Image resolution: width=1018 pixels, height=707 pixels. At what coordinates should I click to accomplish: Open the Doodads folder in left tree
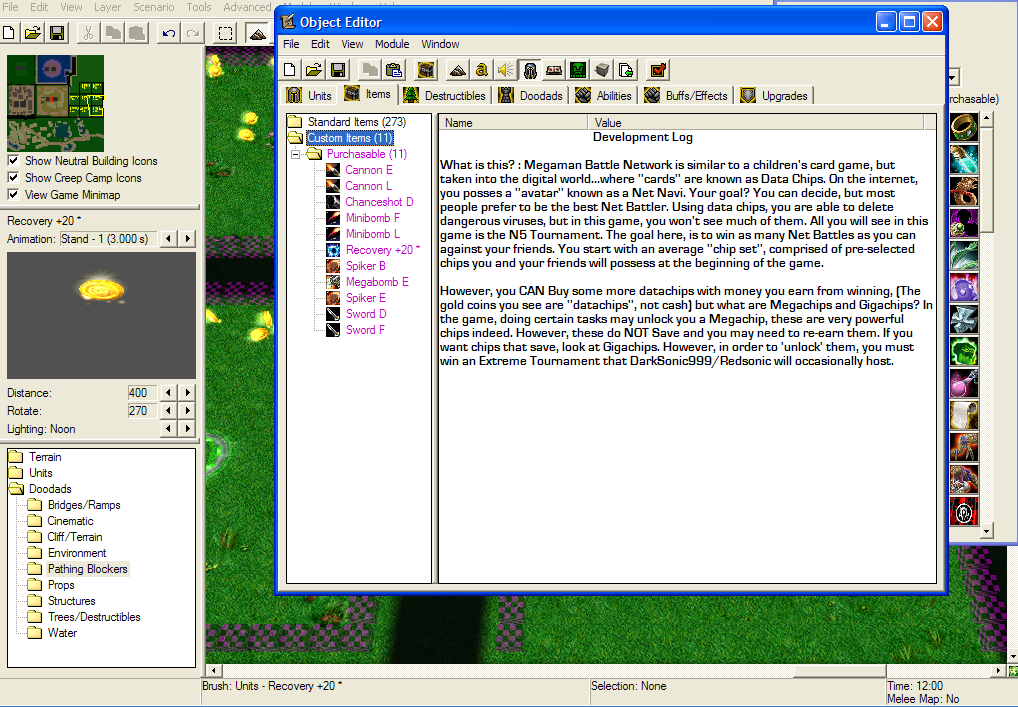pos(50,489)
